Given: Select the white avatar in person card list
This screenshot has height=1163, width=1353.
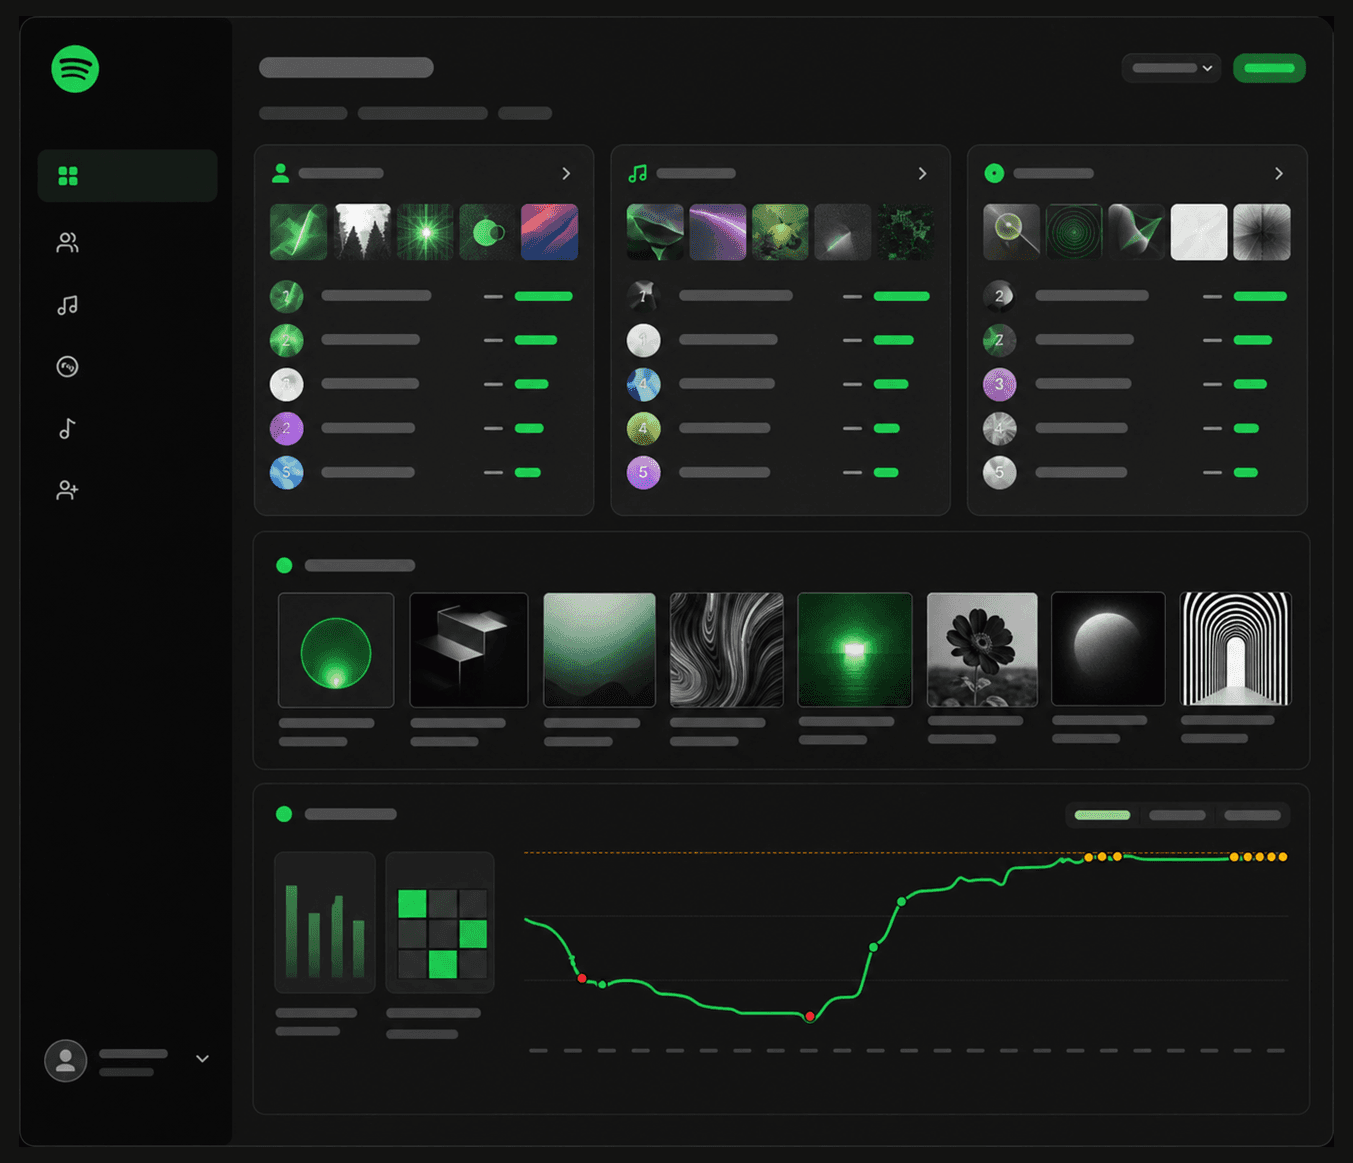Looking at the screenshot, I should coord(287,384).
